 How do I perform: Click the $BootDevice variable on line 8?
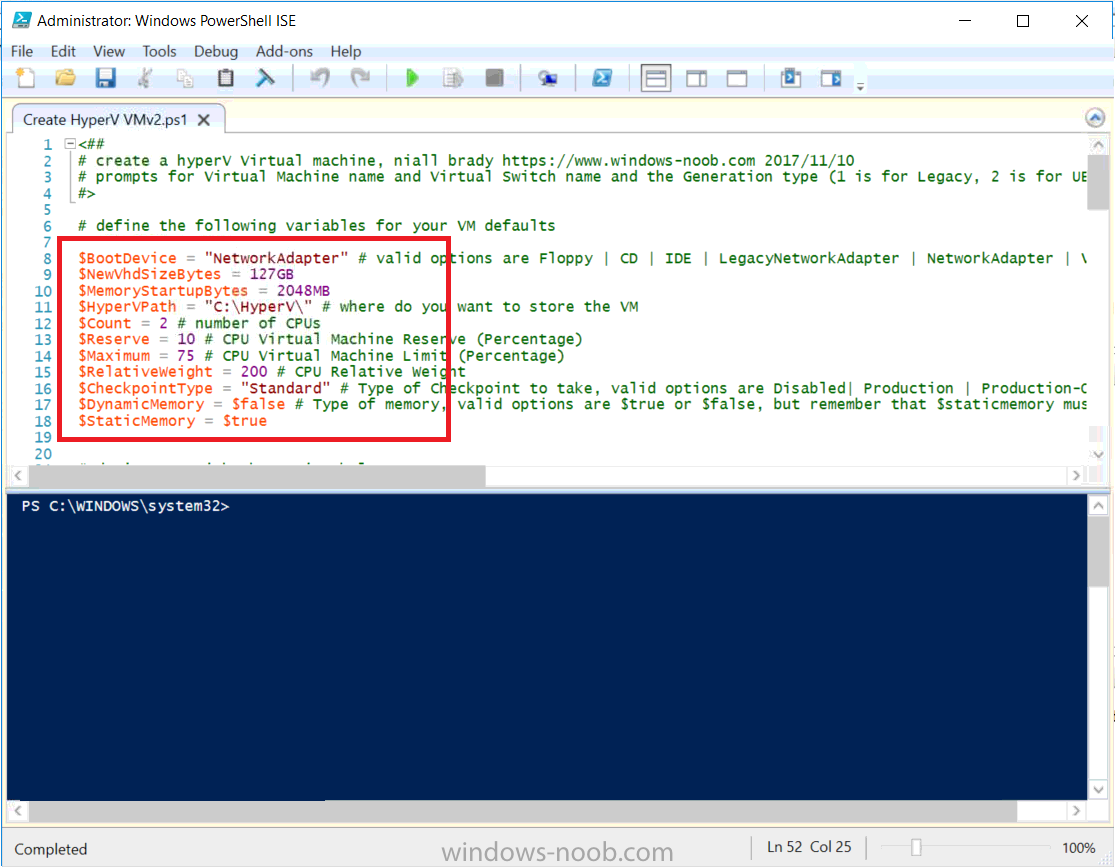[x=127, y=258]
